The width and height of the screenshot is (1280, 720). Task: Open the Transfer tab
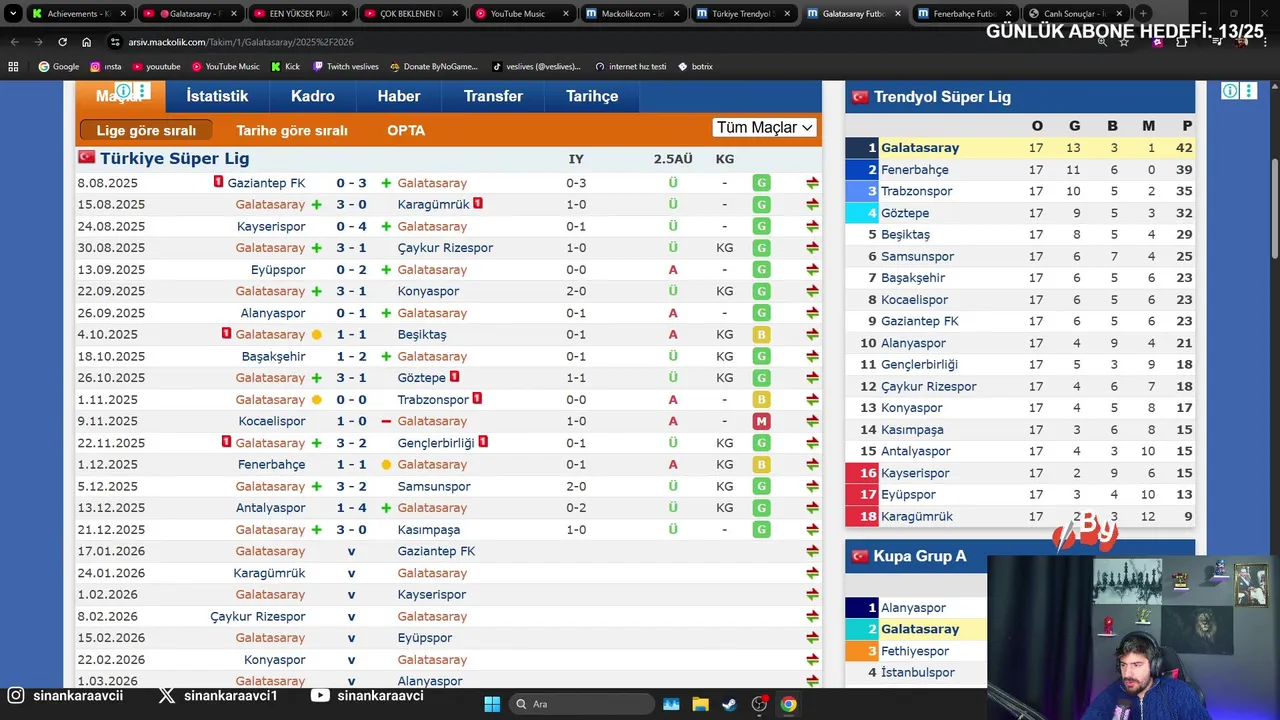point(493,96)
